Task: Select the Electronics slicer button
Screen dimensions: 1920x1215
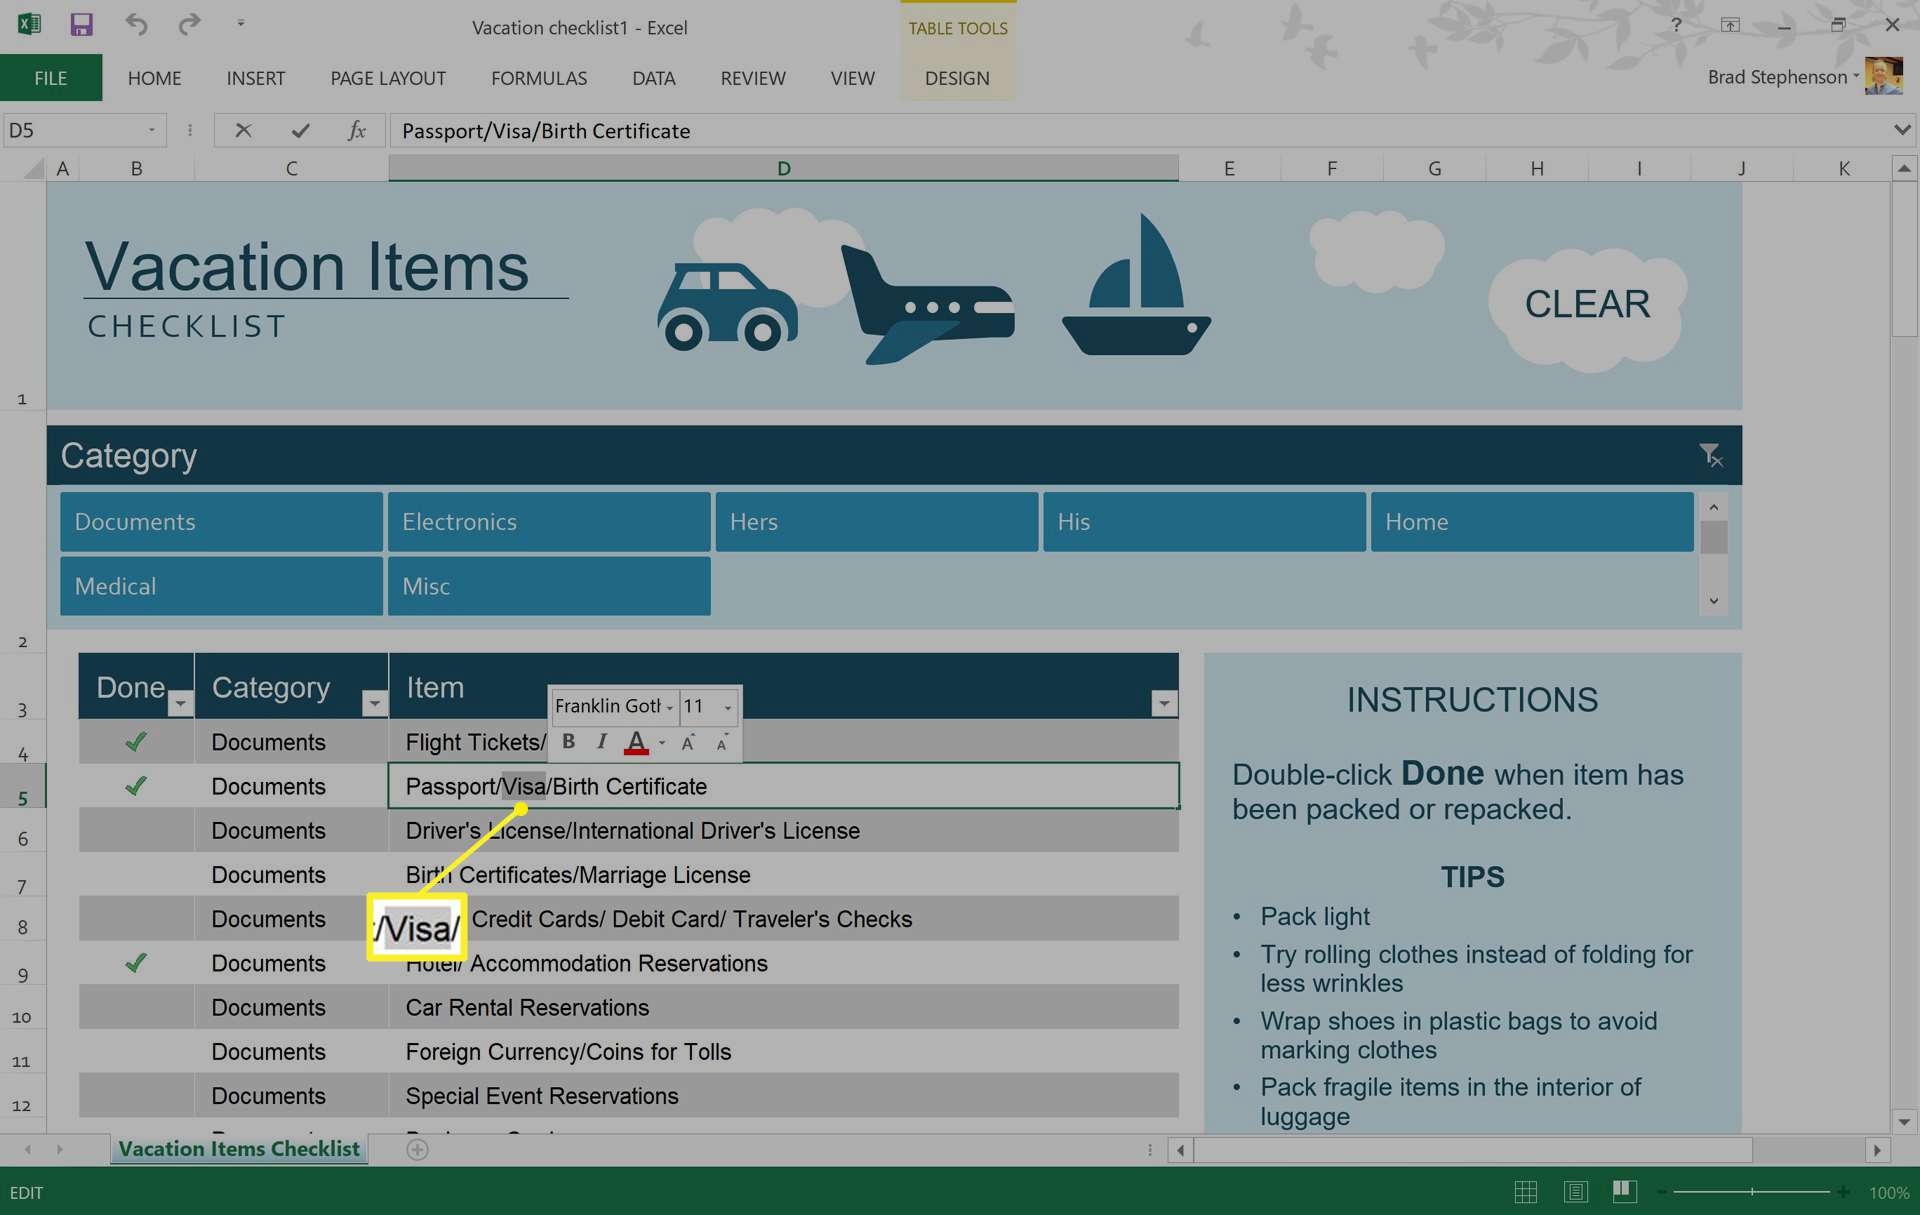Action: click(x=549, y=522)
